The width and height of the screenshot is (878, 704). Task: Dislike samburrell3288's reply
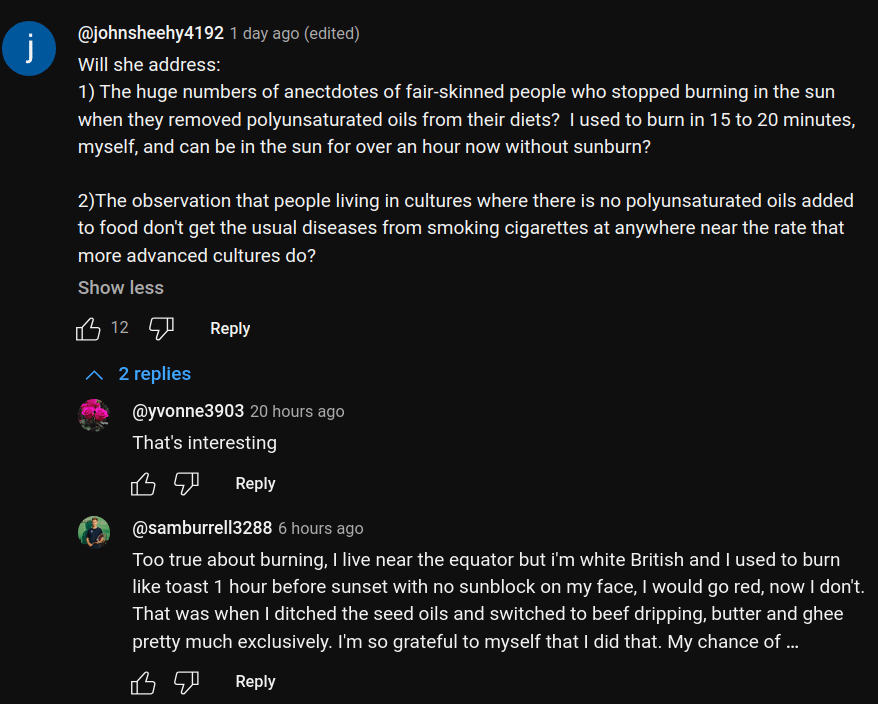pos(187,682)
